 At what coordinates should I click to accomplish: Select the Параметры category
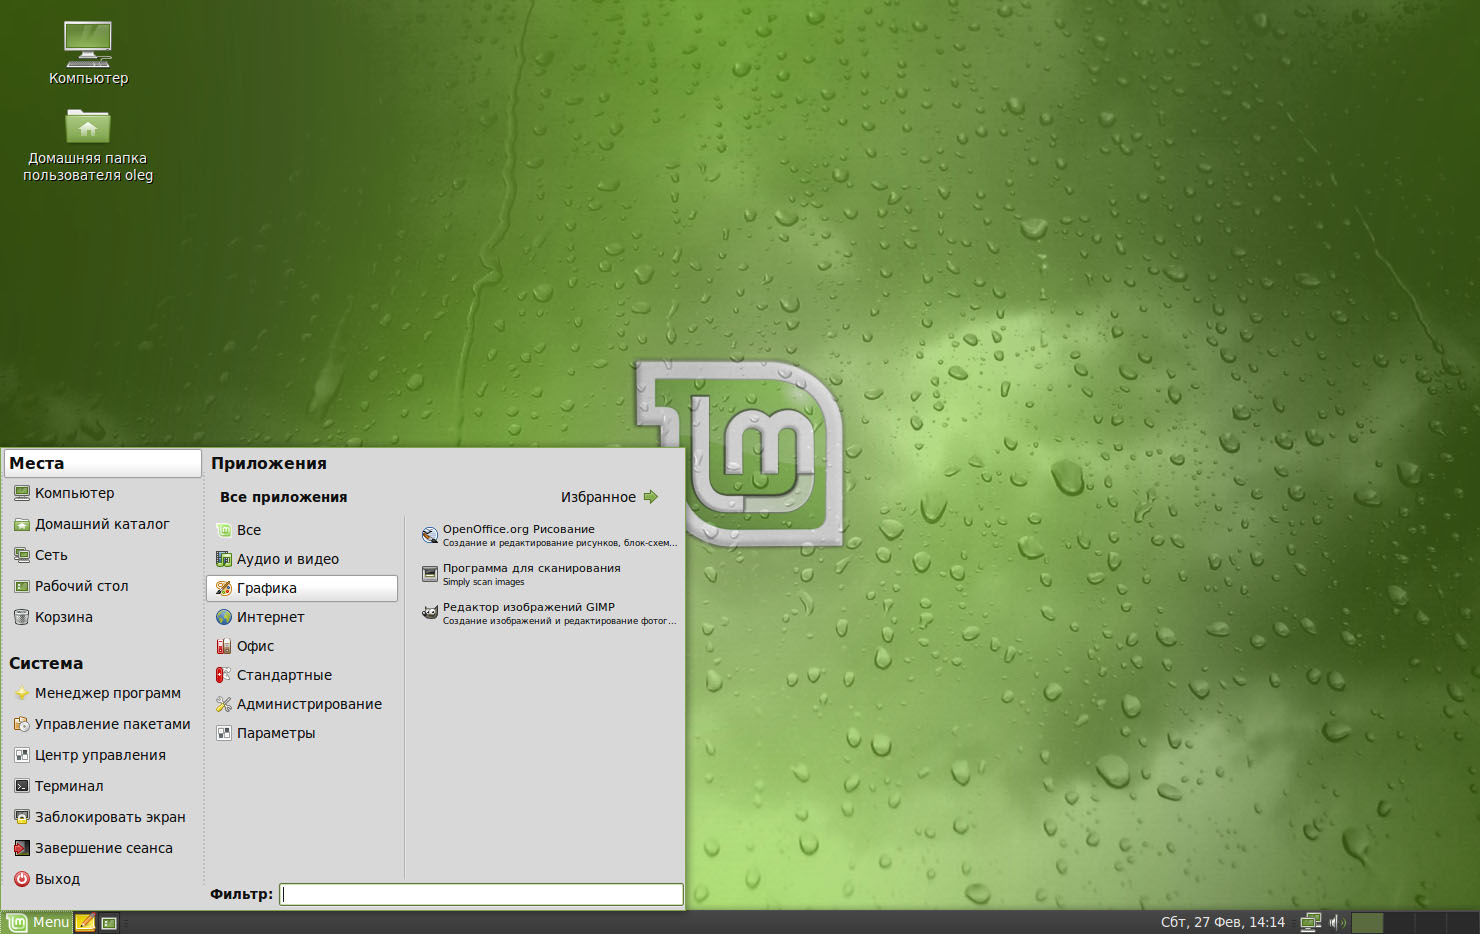tap(302, 733)
